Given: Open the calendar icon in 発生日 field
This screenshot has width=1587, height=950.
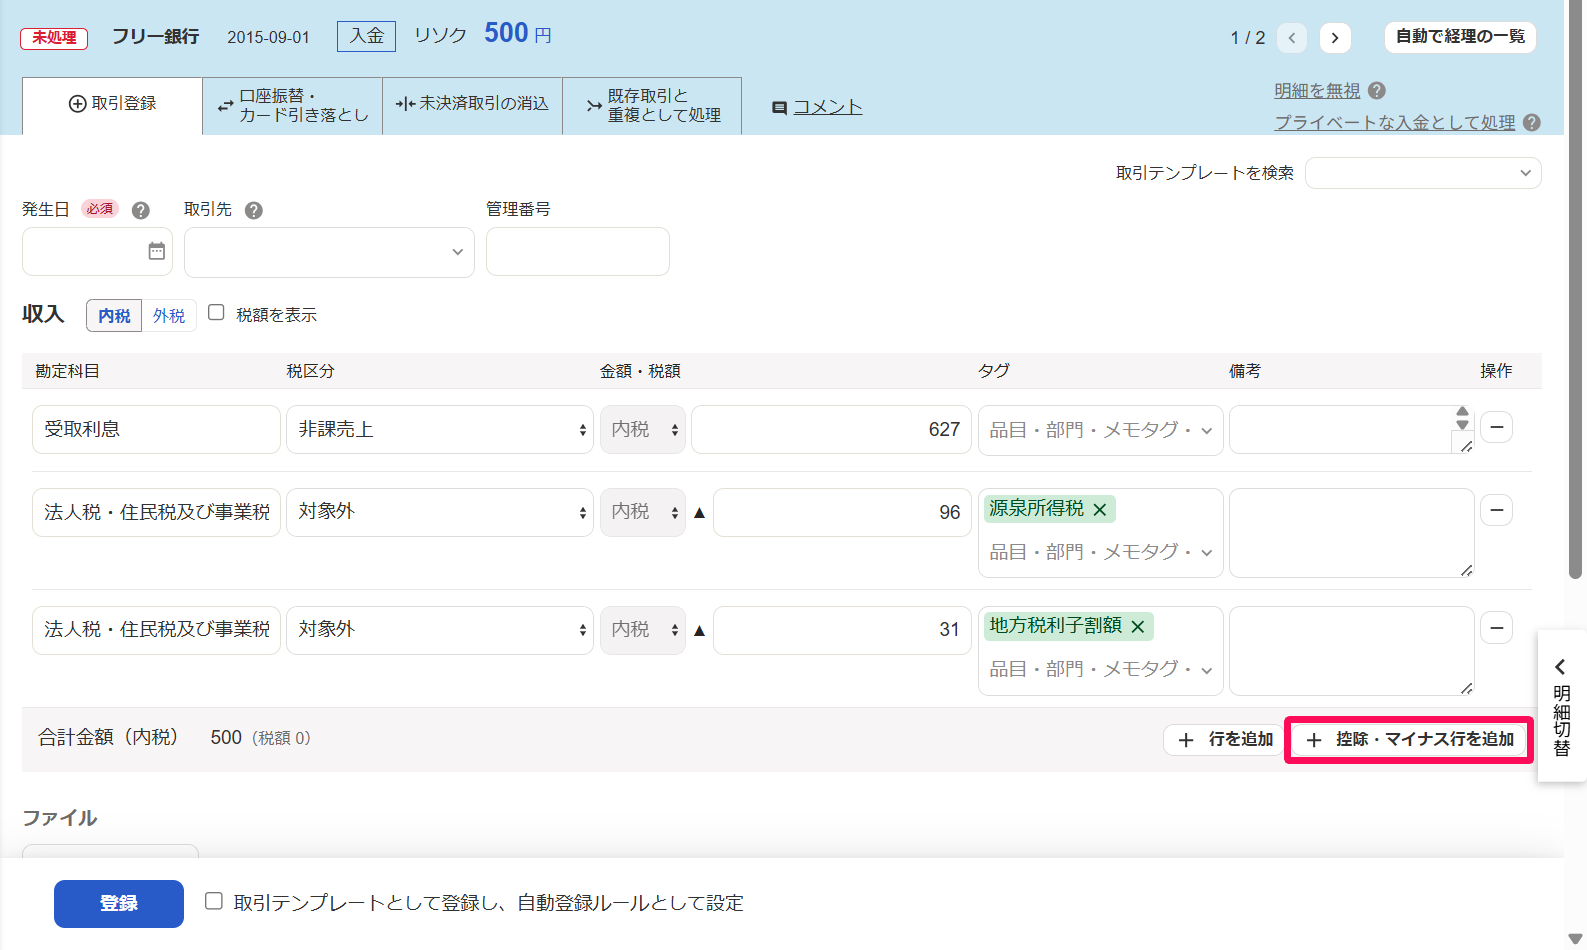Looking at the screenshot, I should click(157, 251).
